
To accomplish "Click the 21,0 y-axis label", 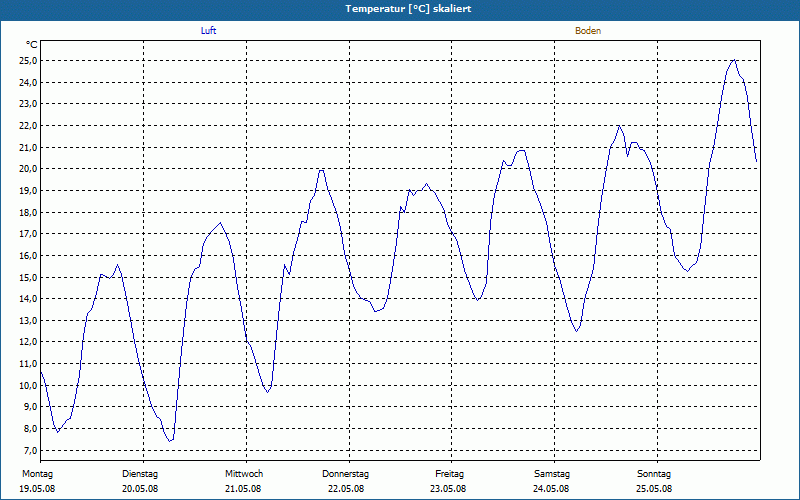I will click(x=28, y=147).
